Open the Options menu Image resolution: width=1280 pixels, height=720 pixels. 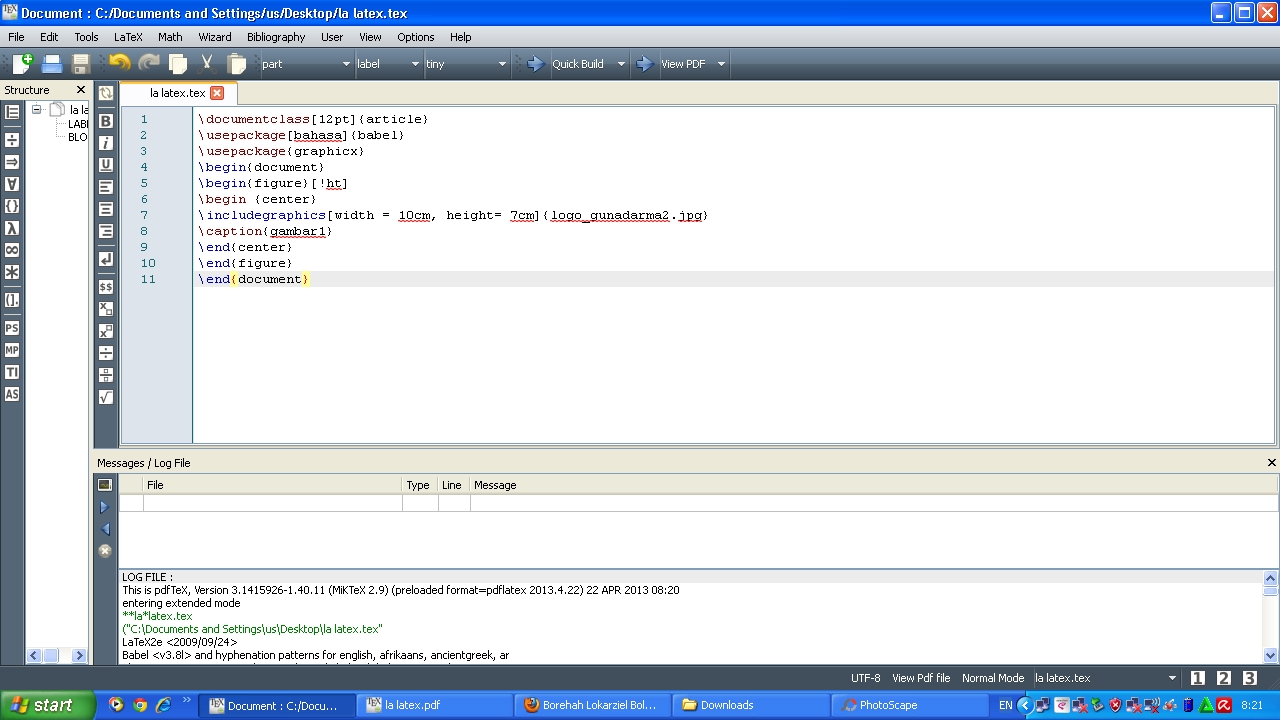point(416,37)
